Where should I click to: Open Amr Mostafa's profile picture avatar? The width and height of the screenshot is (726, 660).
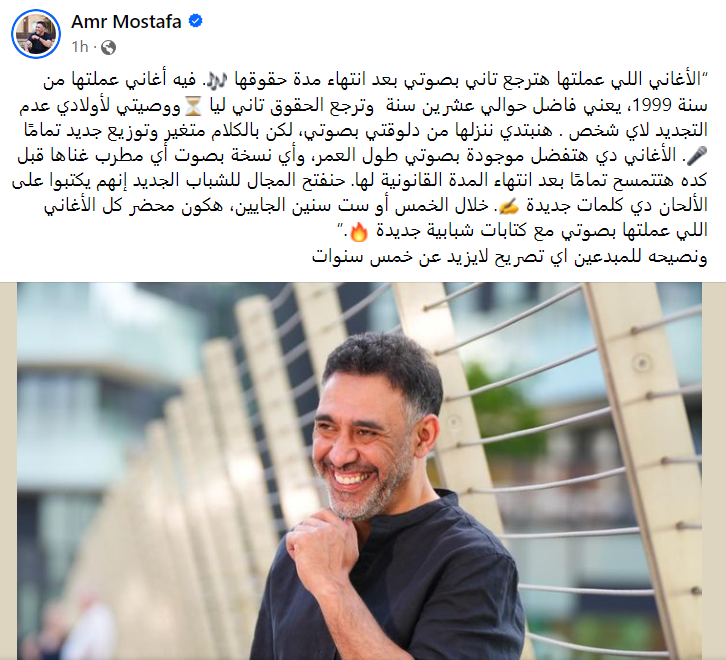point(36,34)
